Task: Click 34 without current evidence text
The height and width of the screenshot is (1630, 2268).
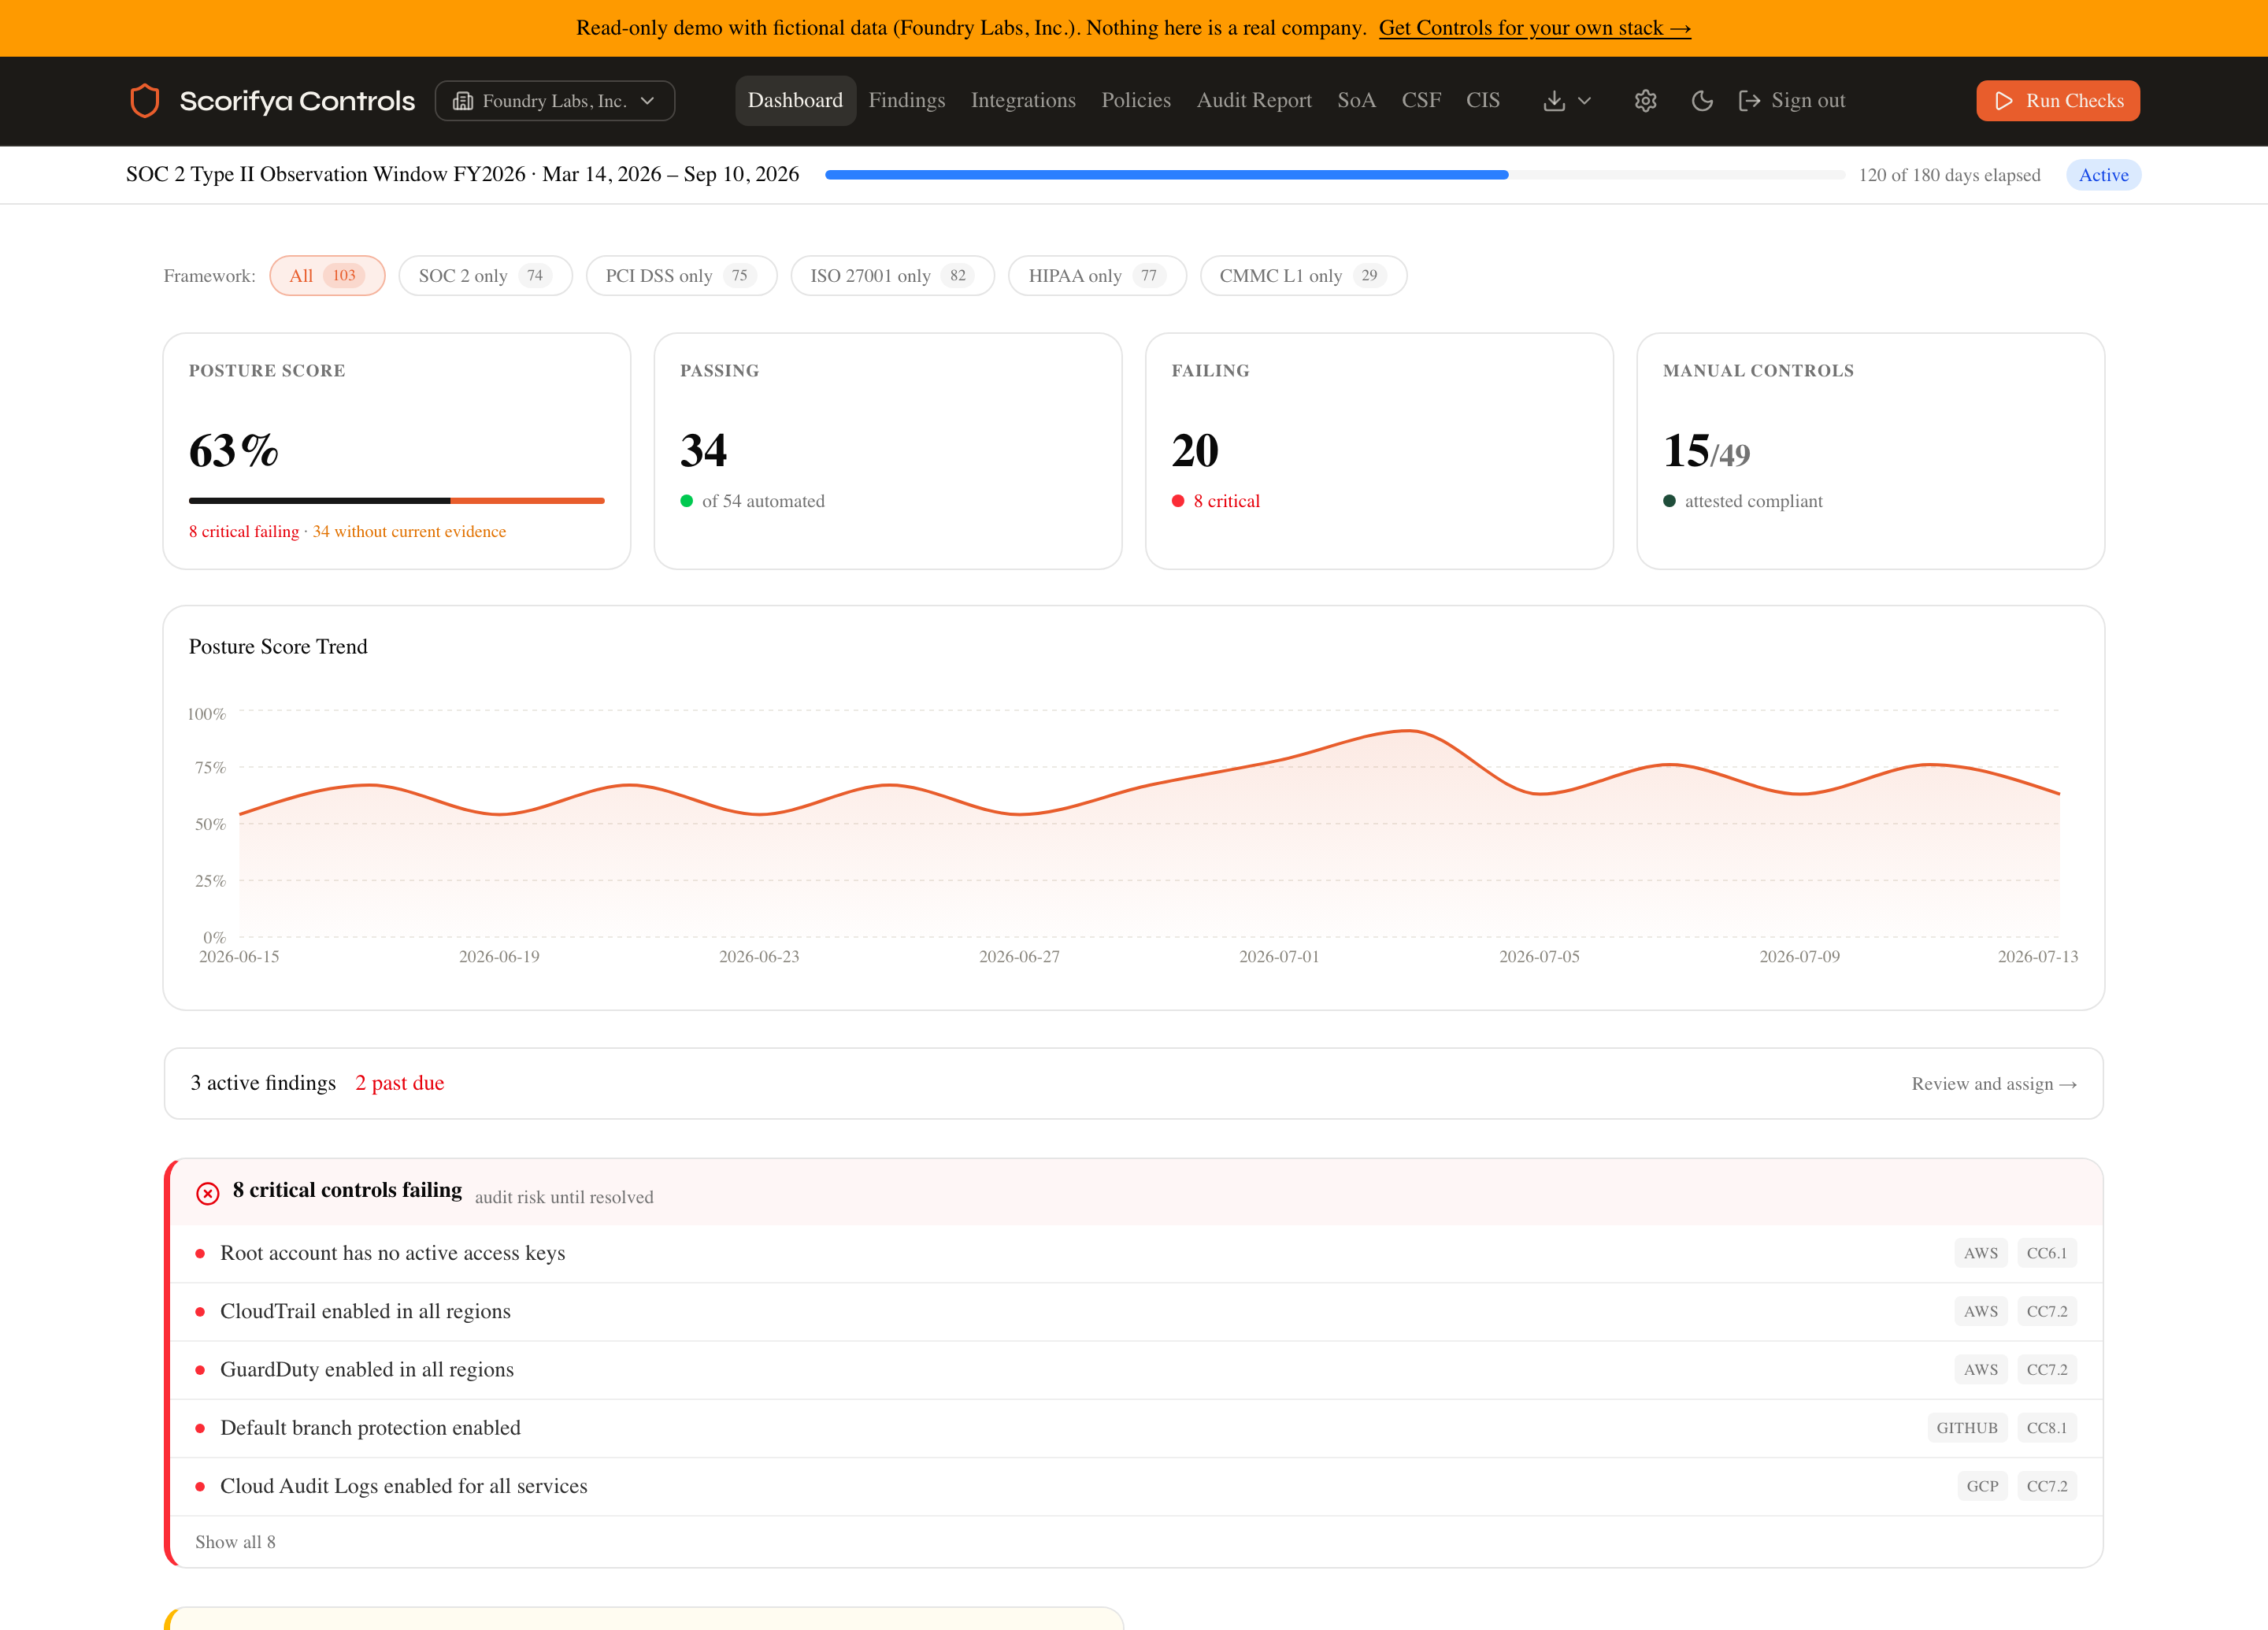Action: point(409,532)
